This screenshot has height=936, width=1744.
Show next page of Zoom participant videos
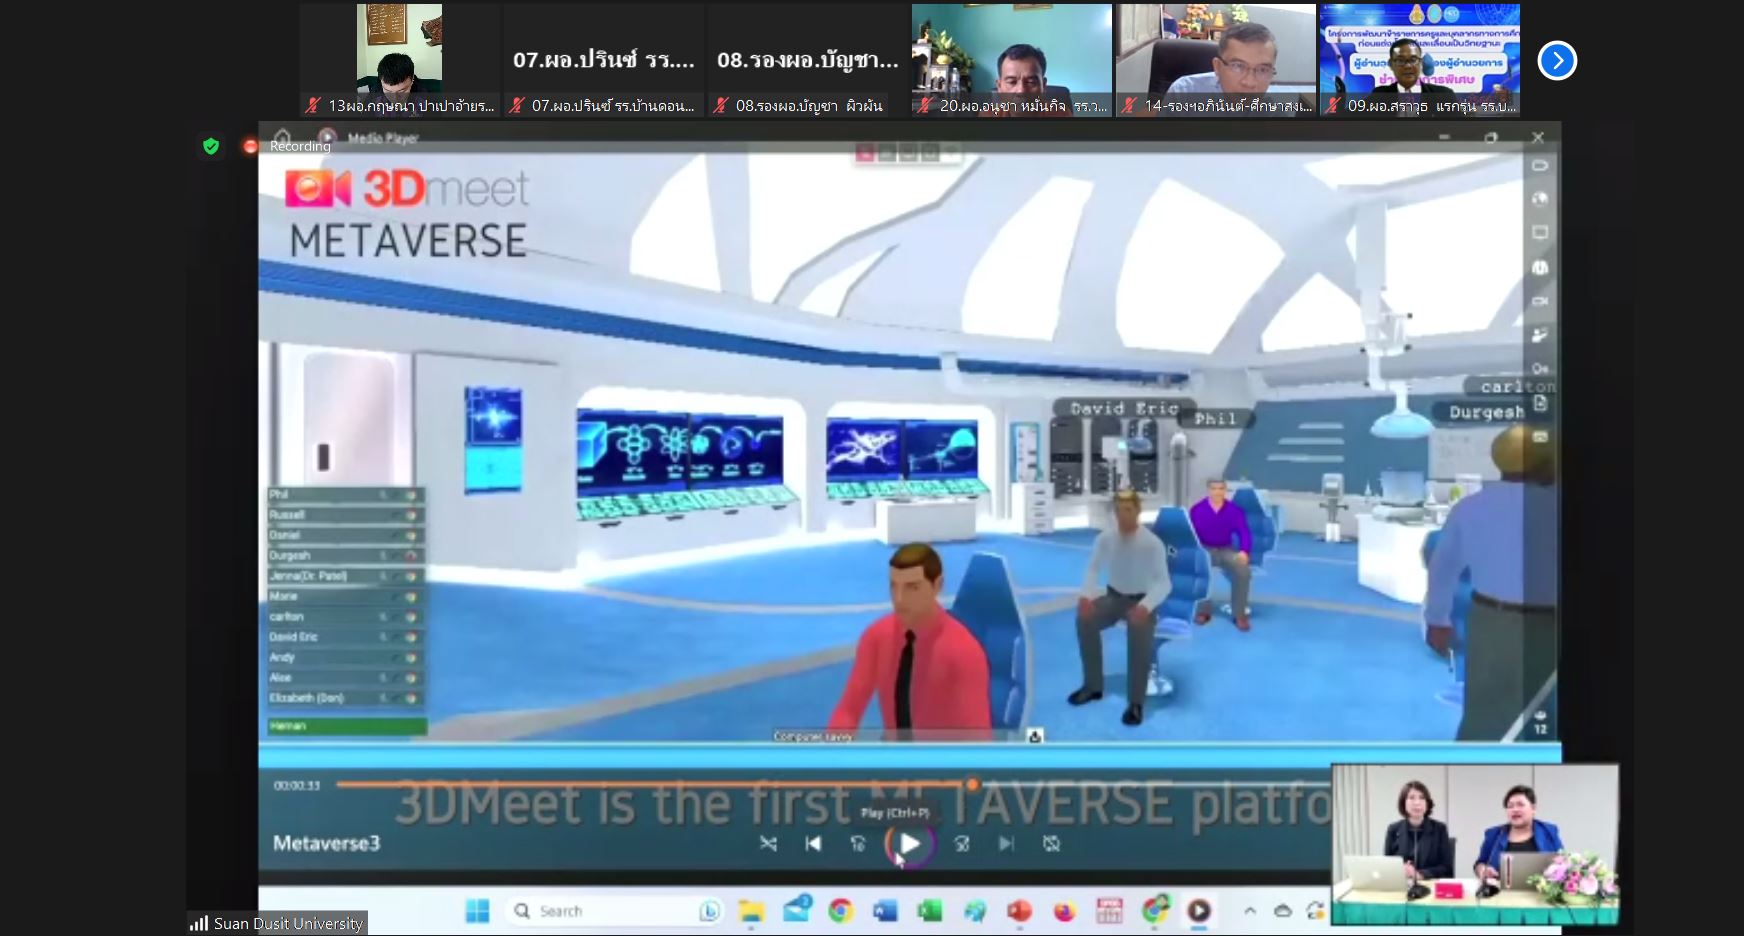click(1557, 61)
